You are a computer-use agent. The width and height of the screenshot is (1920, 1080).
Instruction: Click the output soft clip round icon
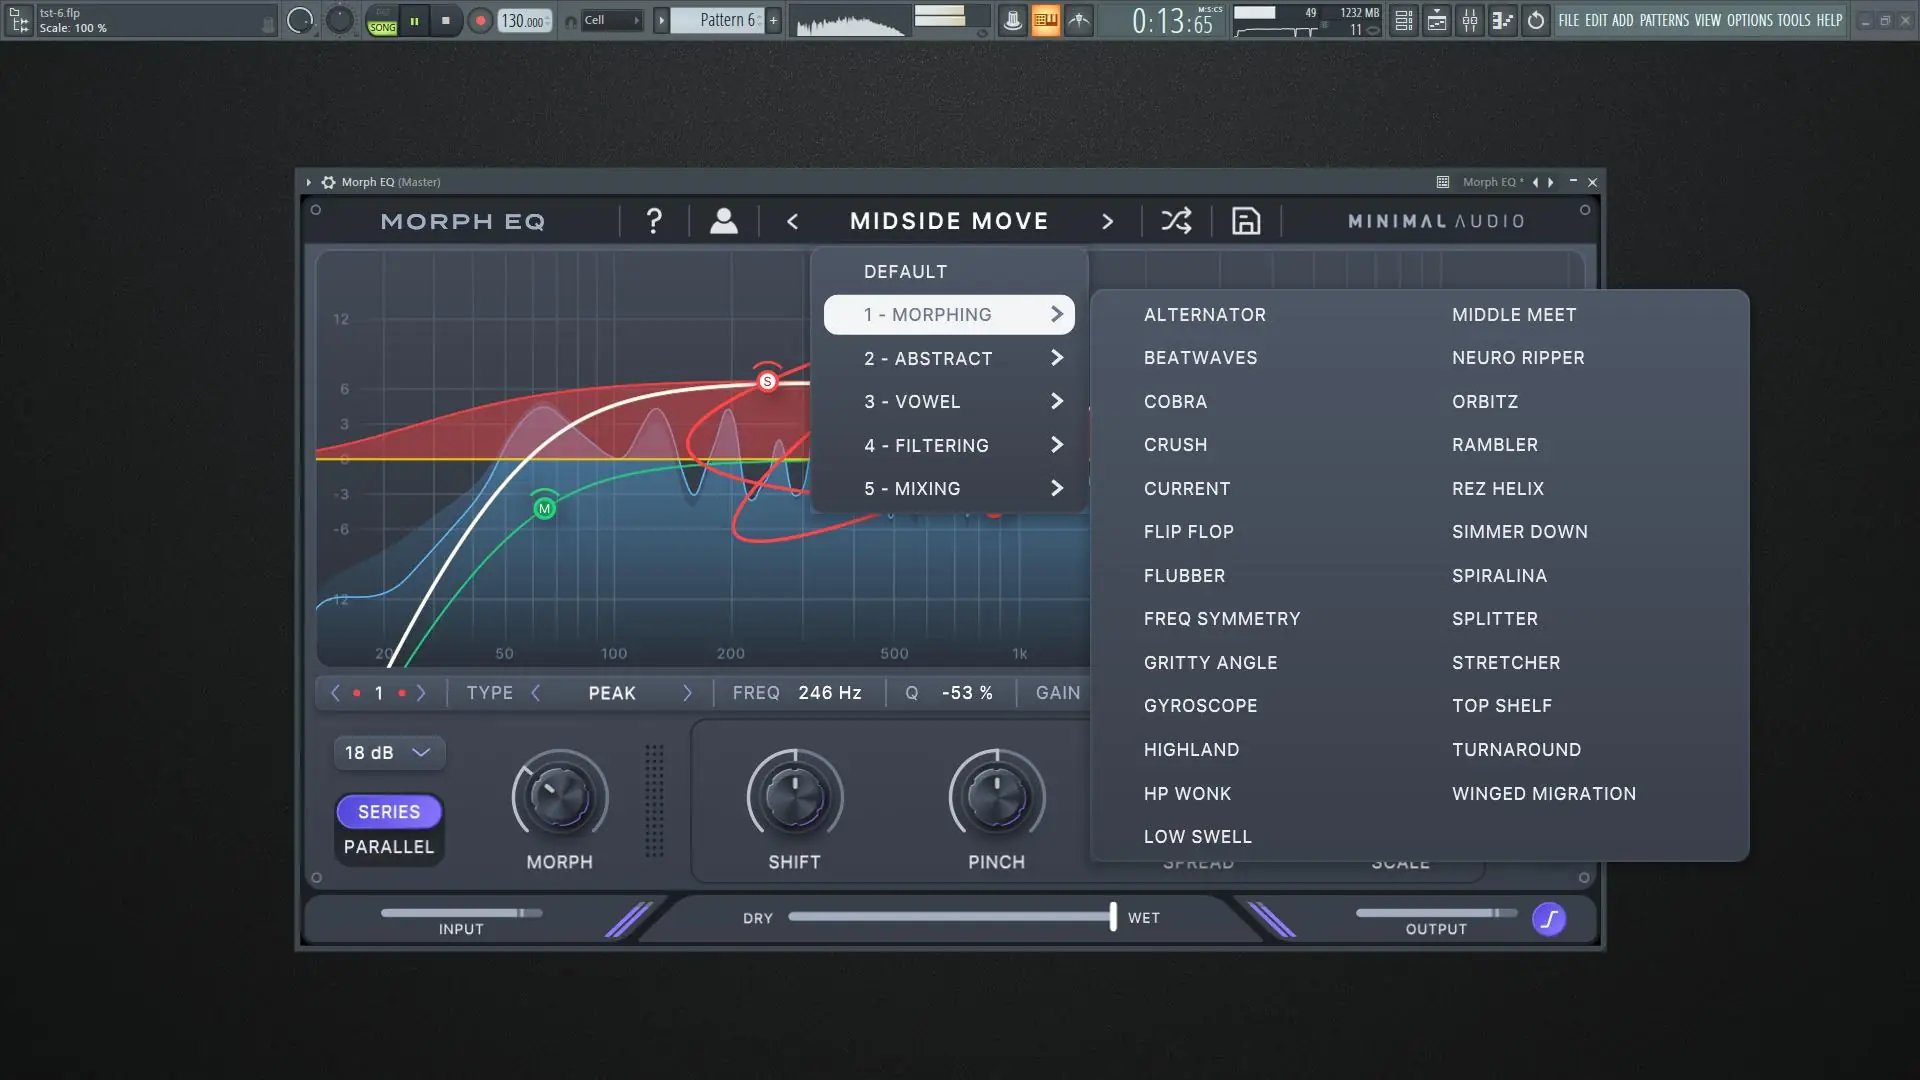(x=1549, y=919)
